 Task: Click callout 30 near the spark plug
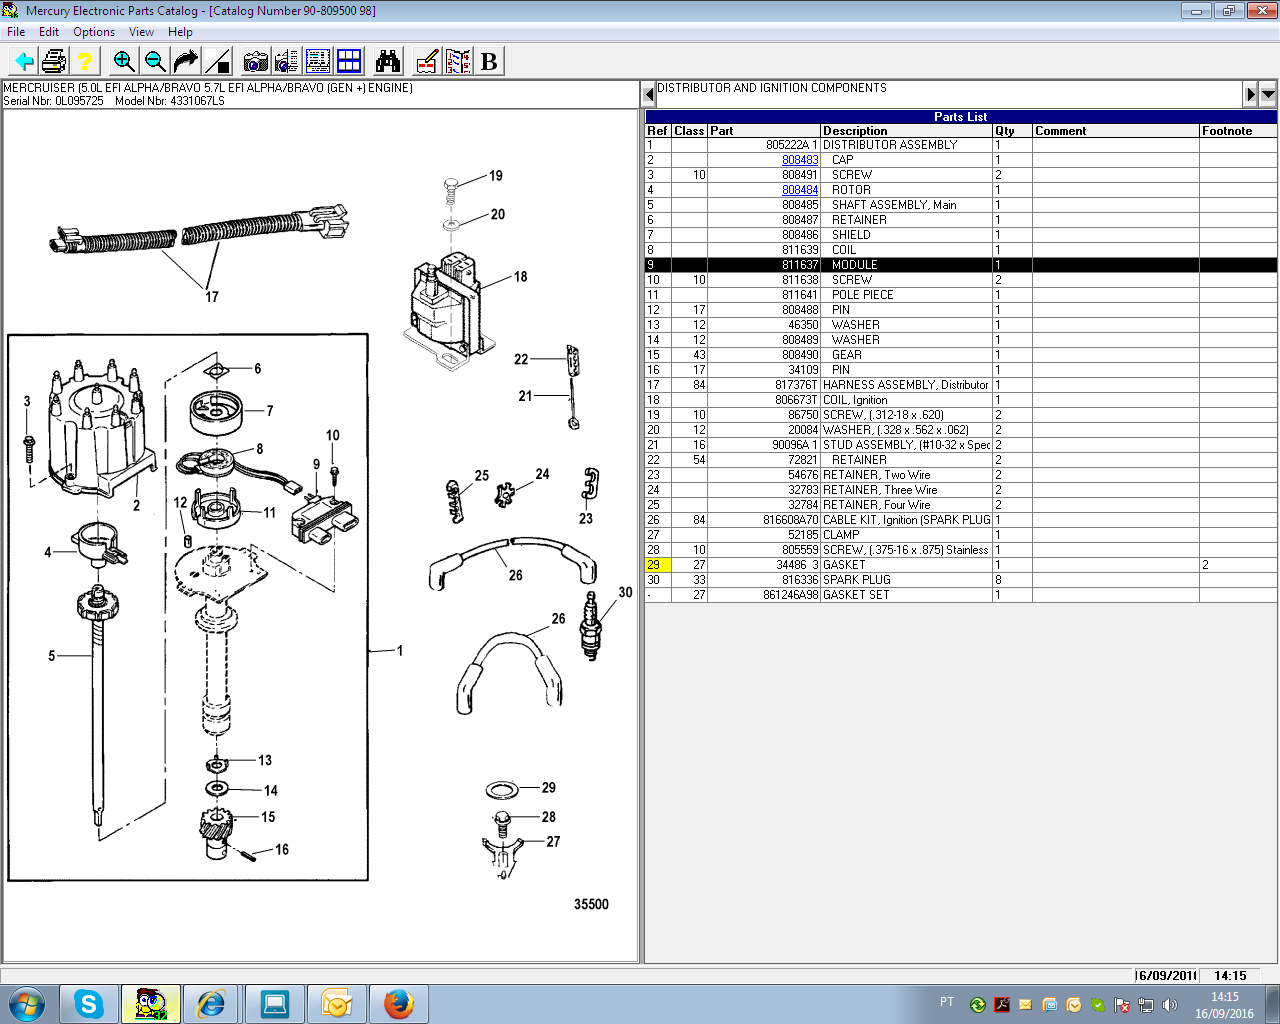(625, 592)
